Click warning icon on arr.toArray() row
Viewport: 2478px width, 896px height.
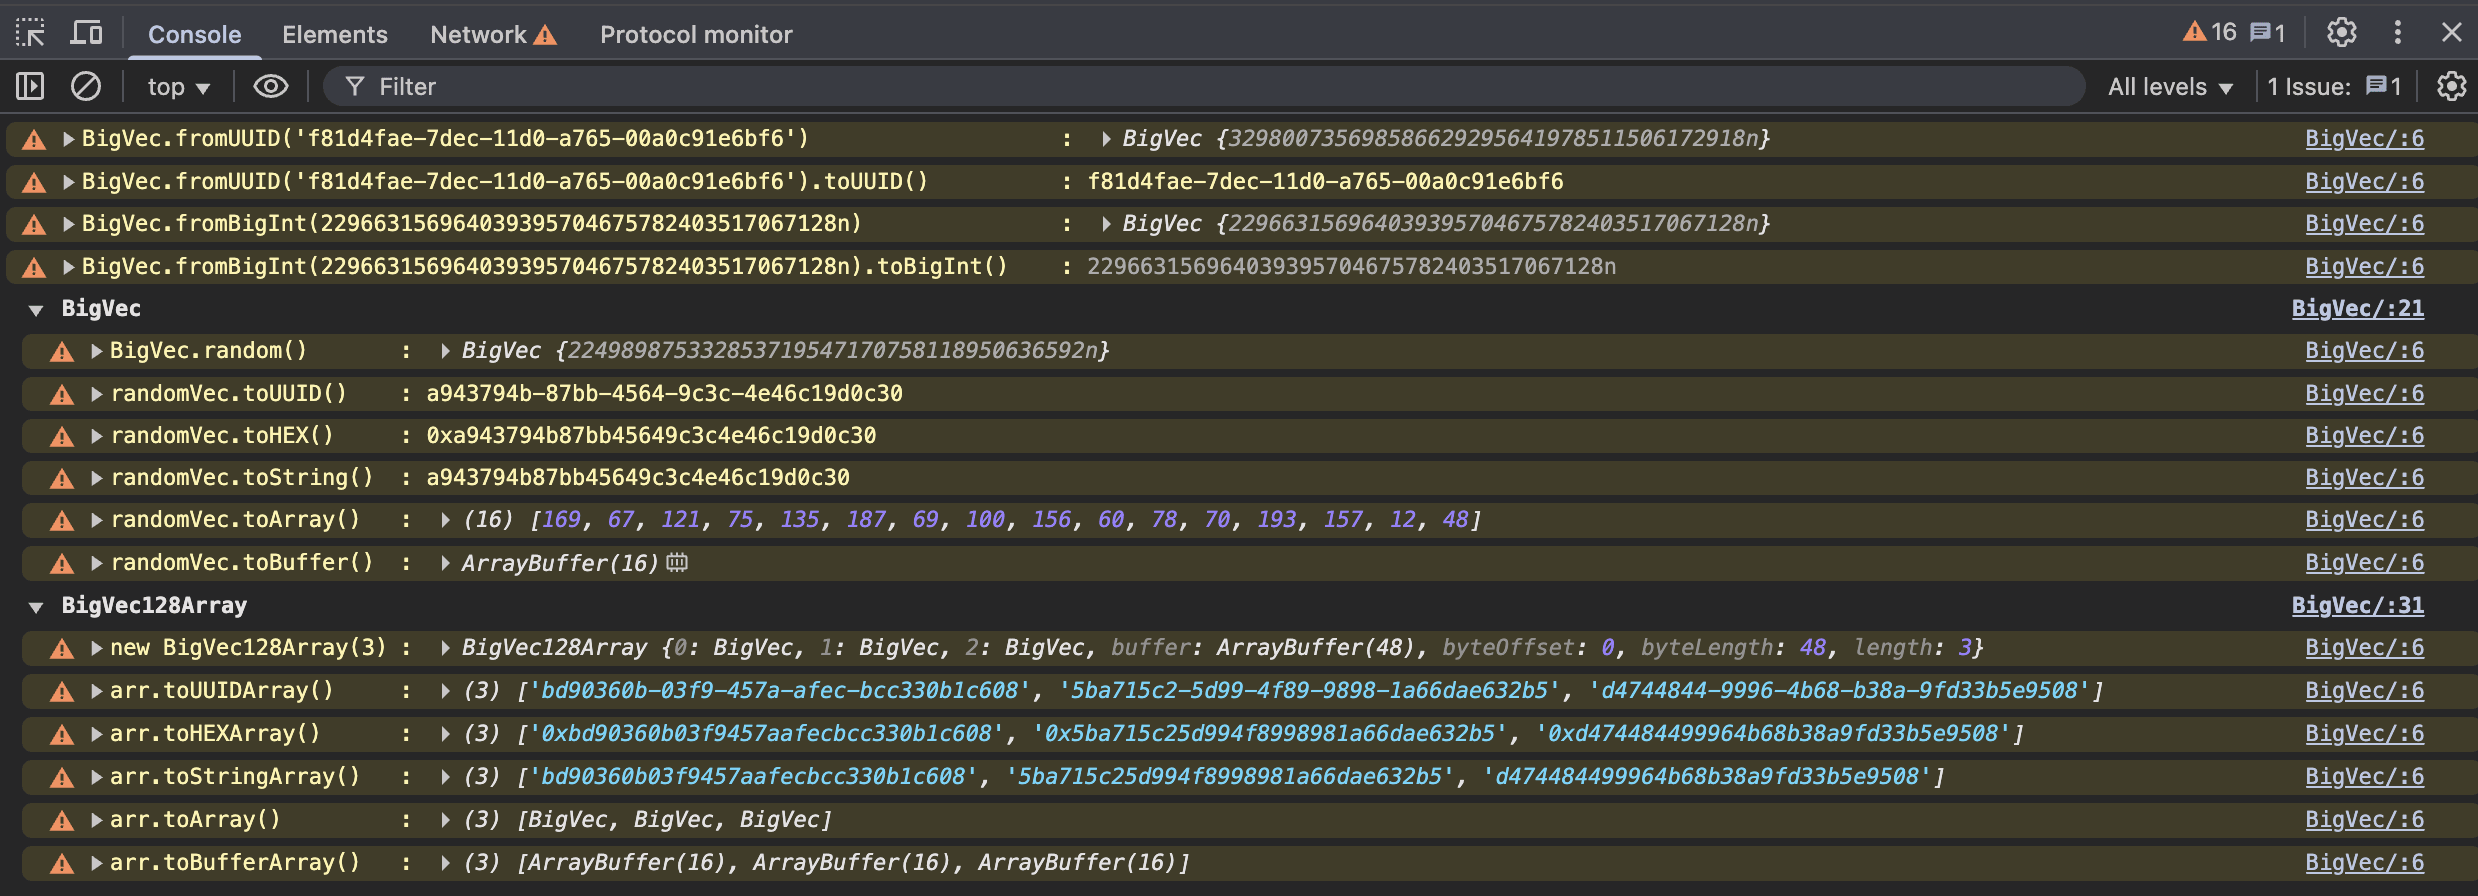62,821
